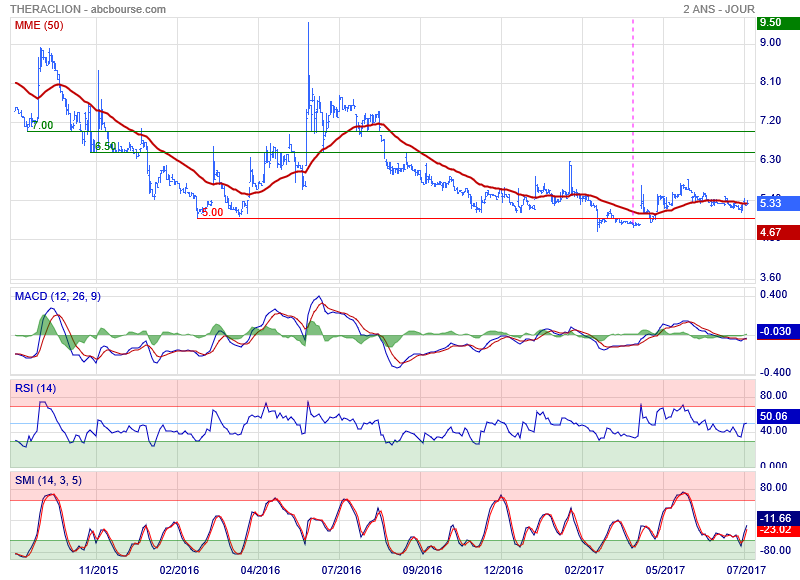Click the 02/2016 date axis label
The image size is (800, 580).
(180, 570)
